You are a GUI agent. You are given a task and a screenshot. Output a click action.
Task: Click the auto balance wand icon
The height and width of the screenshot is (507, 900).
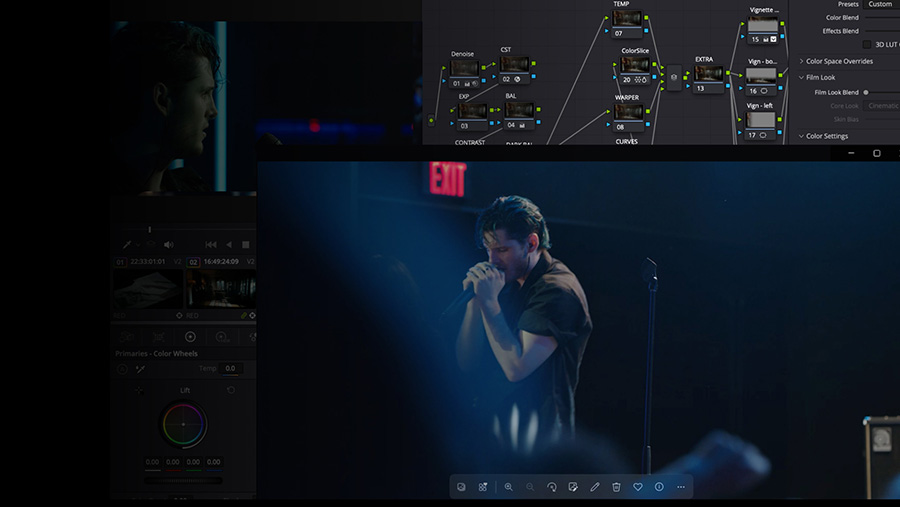(141, 369)
